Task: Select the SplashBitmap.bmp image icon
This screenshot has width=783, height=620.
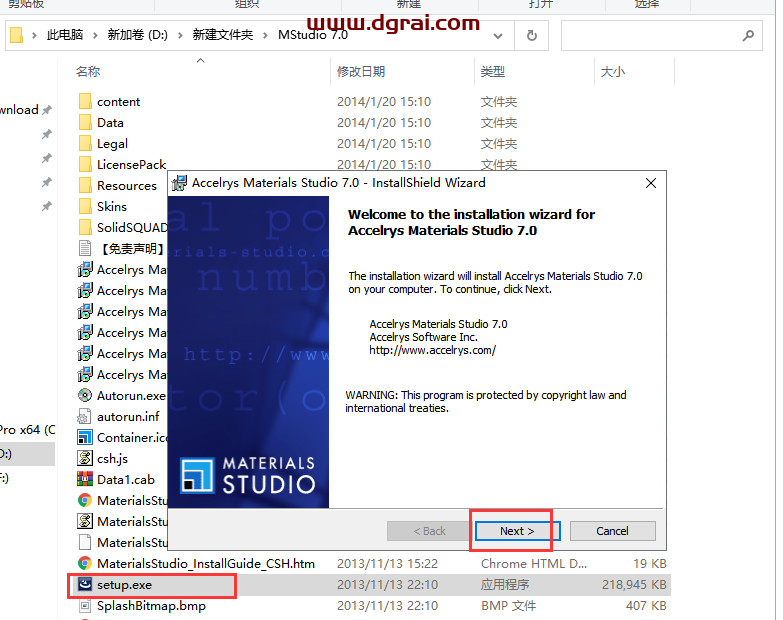Action: coord(85,606)
